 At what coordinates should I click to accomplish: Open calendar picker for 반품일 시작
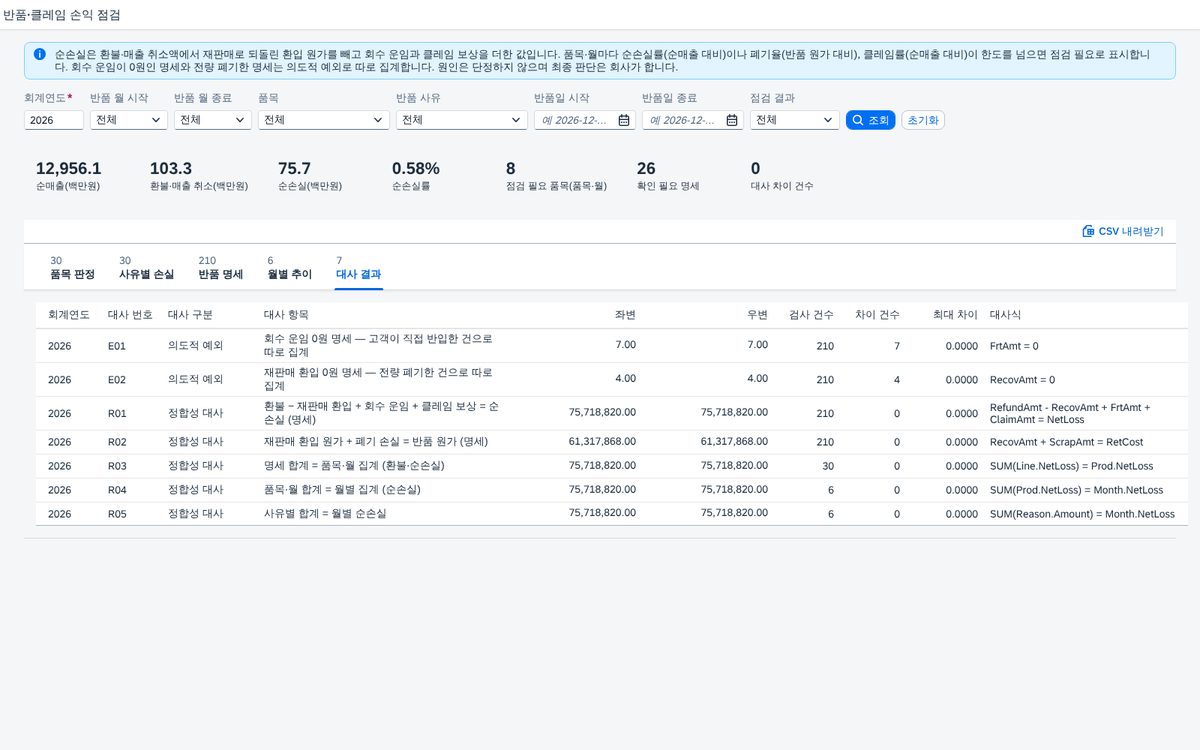click(x=624, y=120)
